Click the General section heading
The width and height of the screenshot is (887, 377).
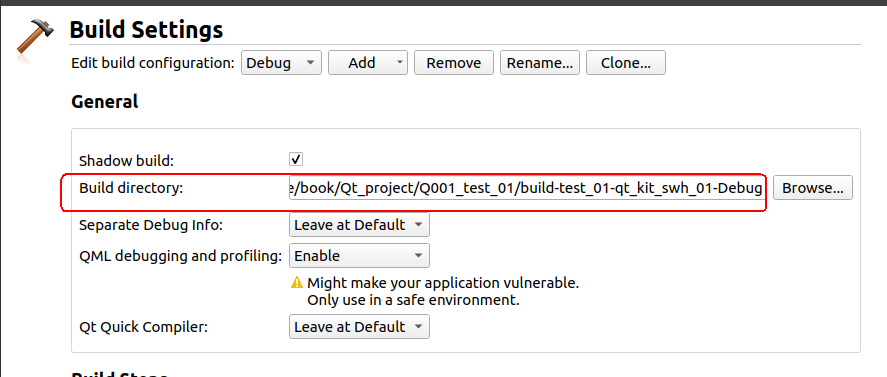(x=105, y=102)
